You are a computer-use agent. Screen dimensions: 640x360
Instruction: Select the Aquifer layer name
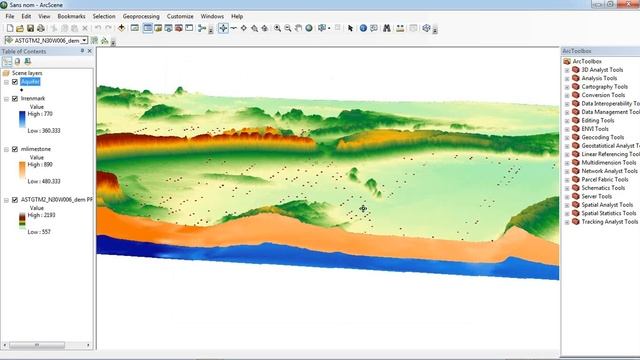click(x=30, y=82)
